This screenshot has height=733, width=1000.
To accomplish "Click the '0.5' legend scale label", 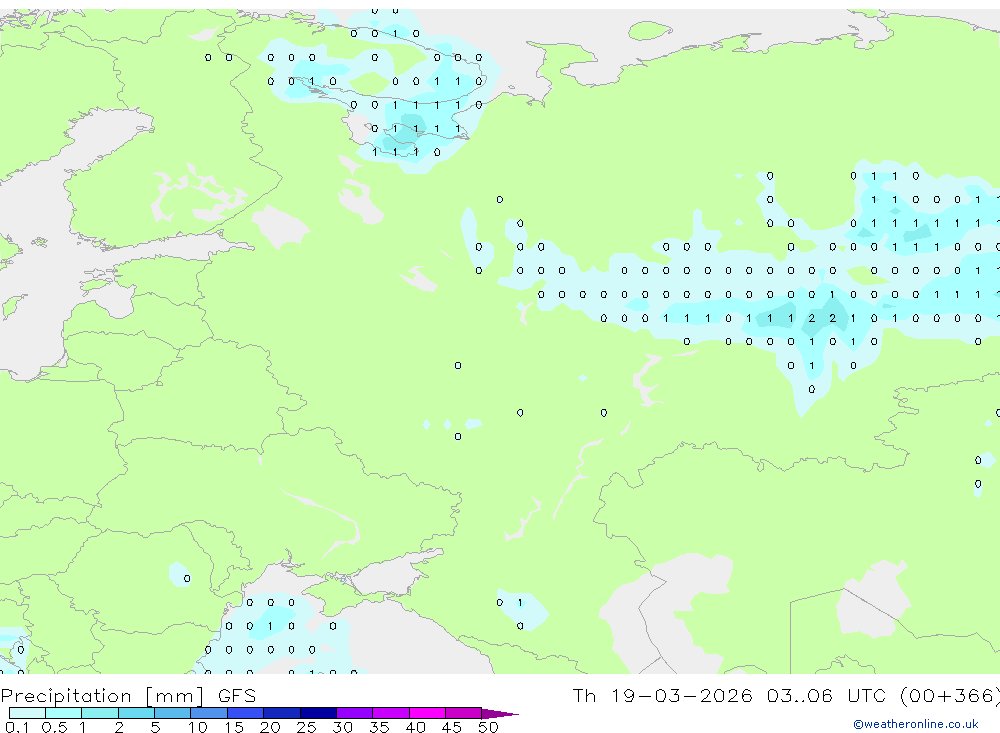I will coord(54,727).
